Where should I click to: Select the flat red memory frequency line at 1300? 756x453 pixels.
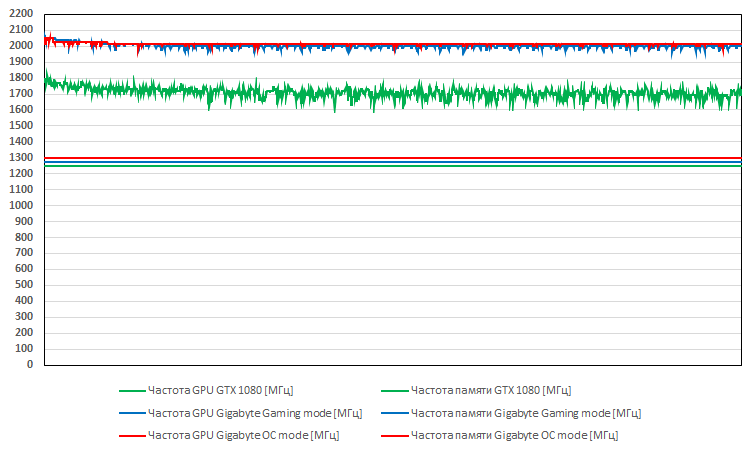pos(400,157)
